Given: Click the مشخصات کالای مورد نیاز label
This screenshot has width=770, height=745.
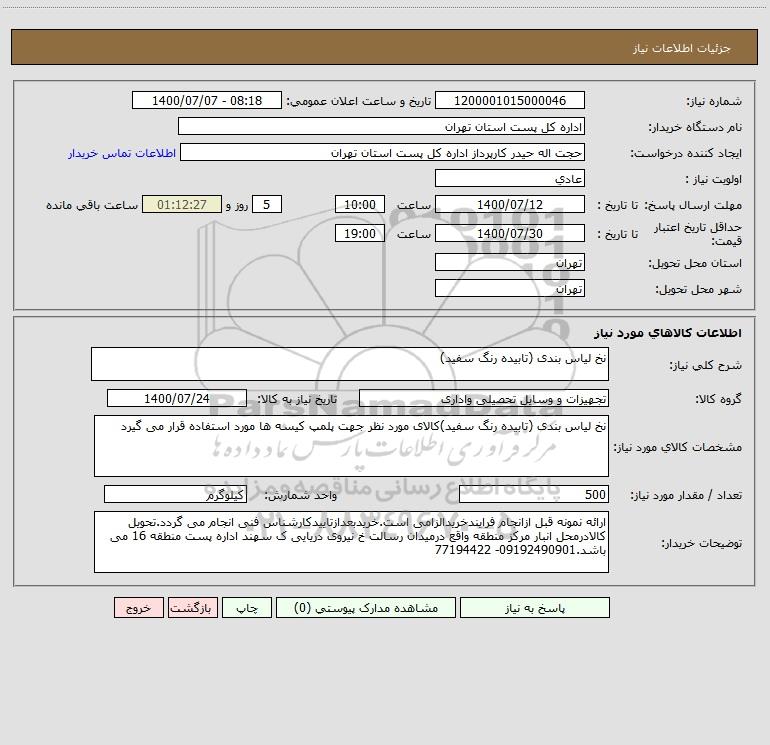Looking at the screenshot, I should (678, 447).
